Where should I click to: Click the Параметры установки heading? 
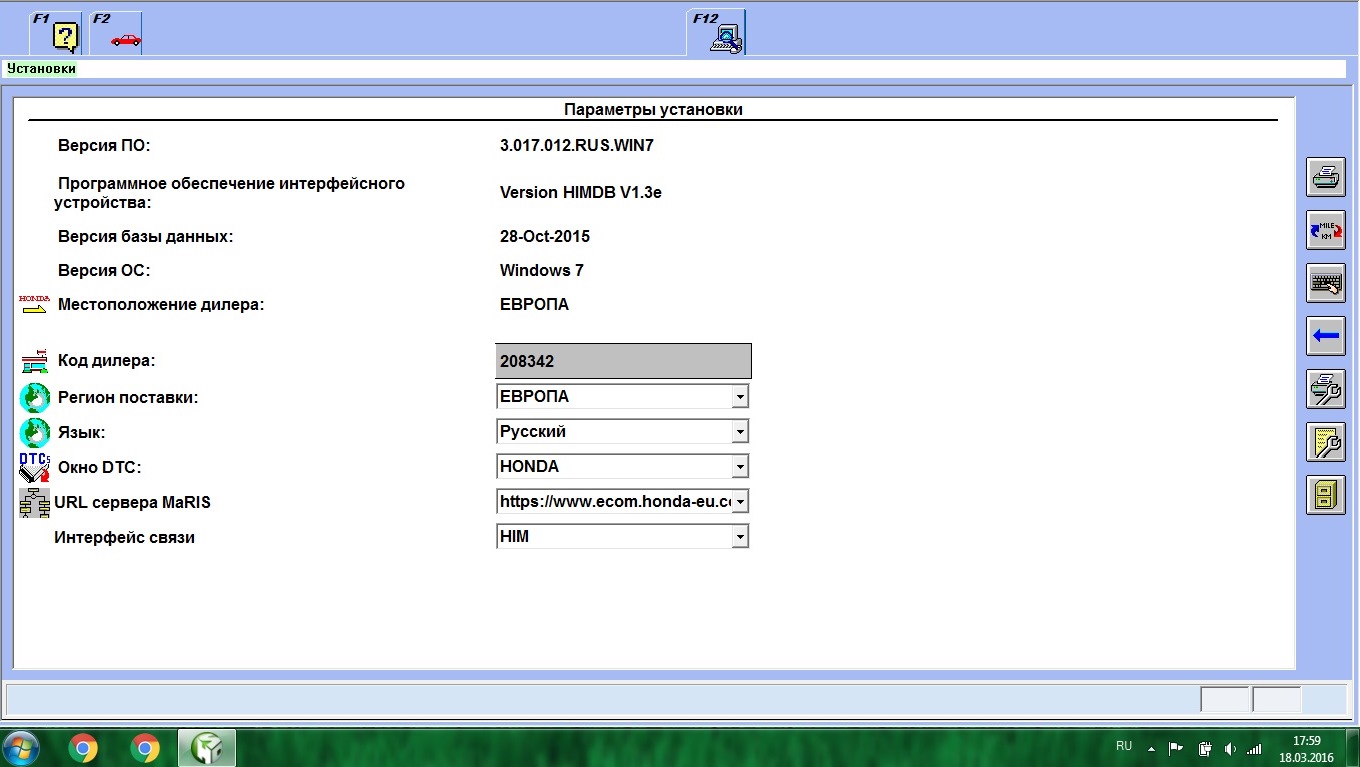coord(653,109)
